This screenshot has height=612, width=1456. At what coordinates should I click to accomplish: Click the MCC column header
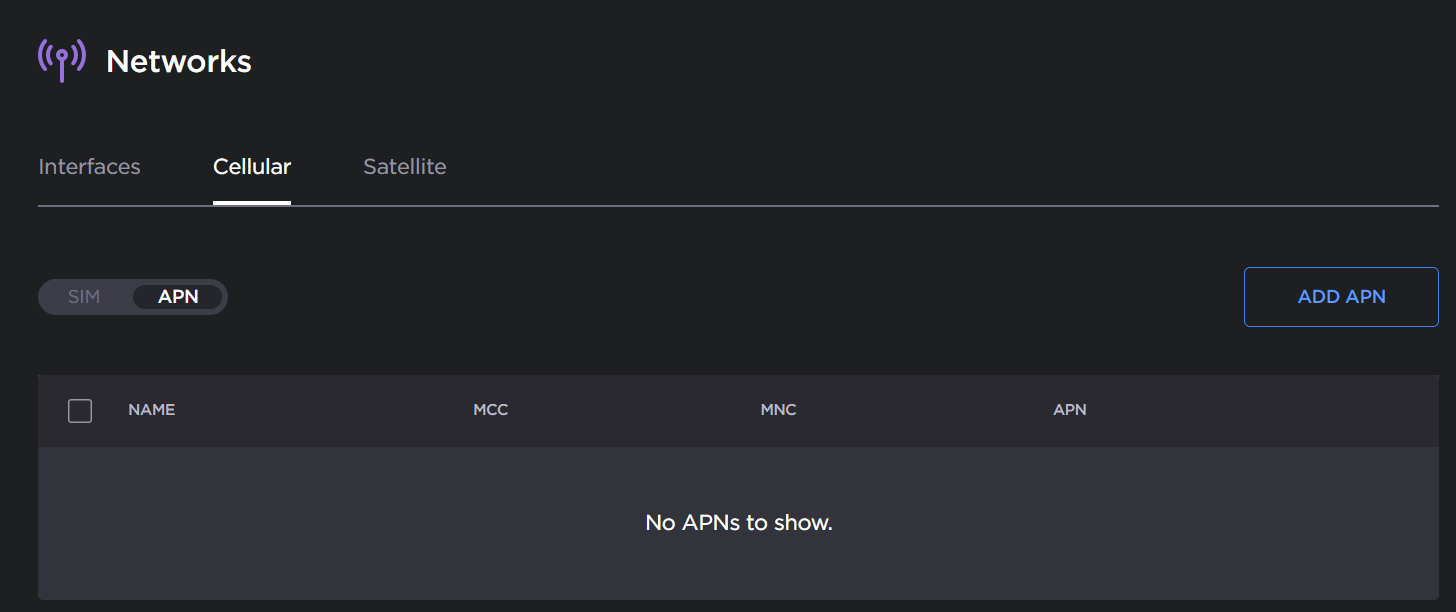coord(490,410)
